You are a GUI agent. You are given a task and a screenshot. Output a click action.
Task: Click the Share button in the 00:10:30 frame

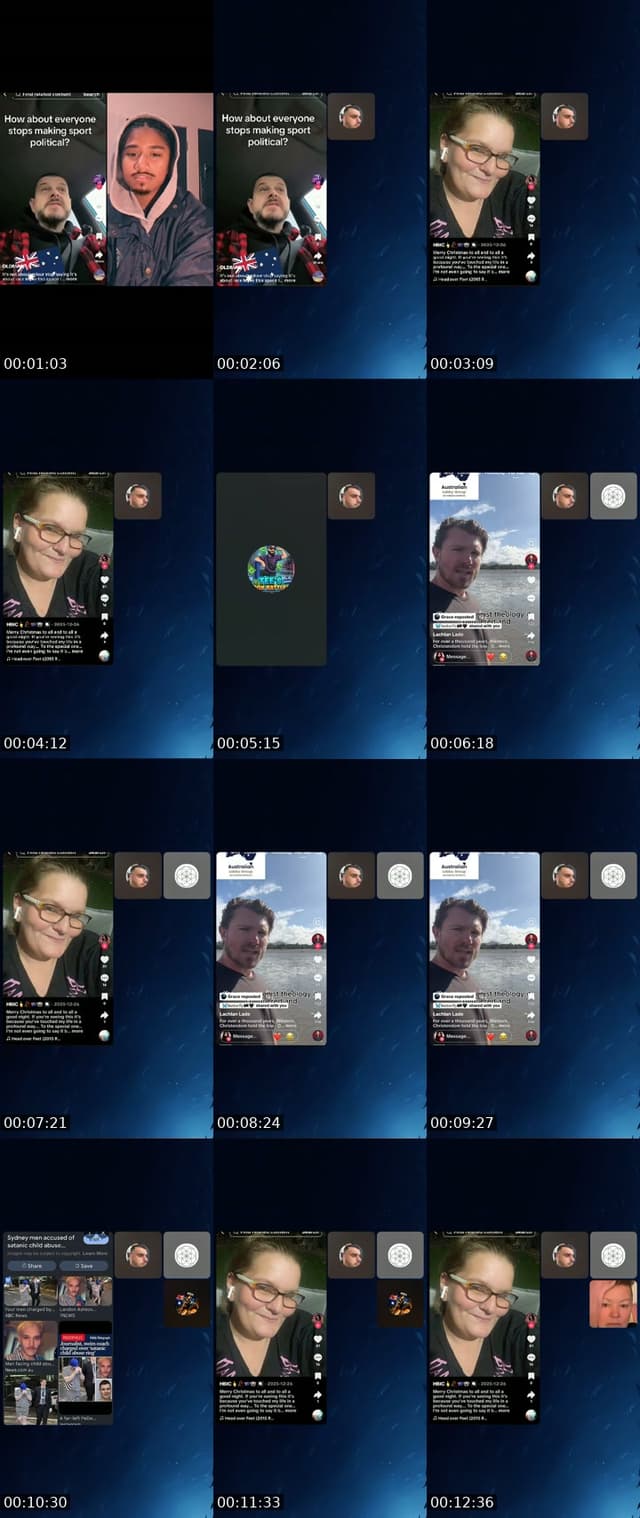coord(32,1266)
